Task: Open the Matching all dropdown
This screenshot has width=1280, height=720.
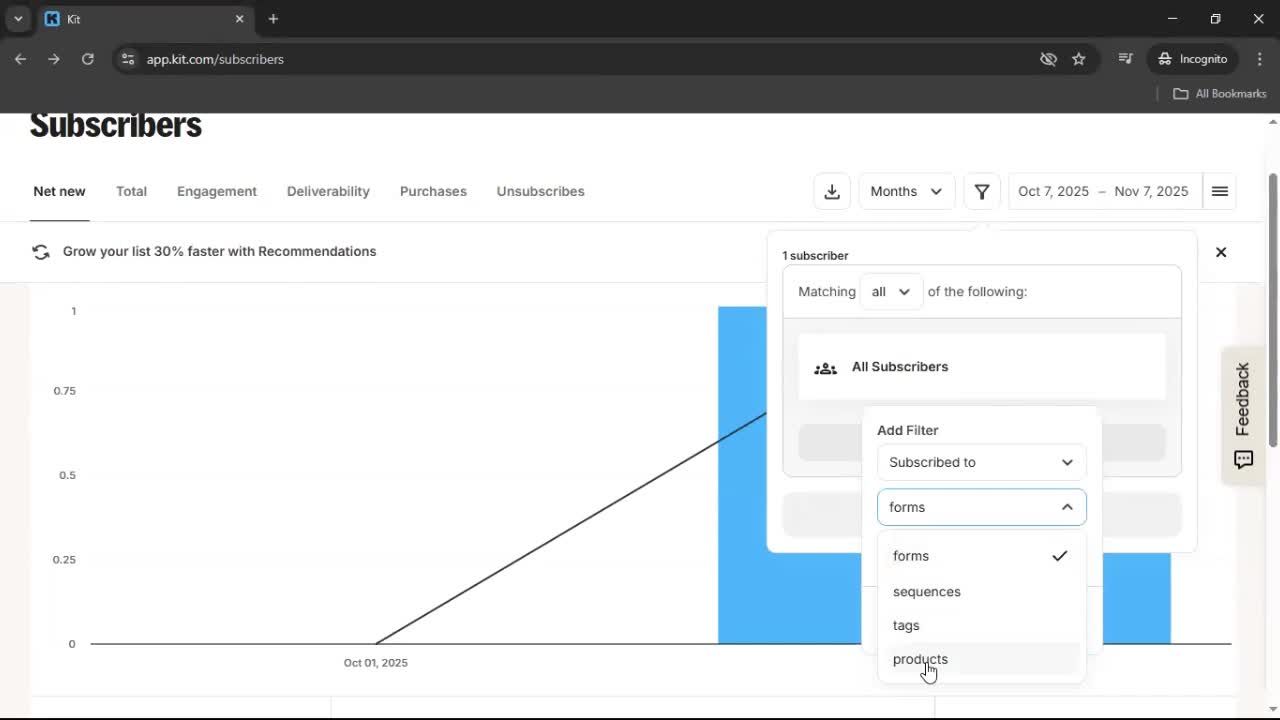Action: [889, 291]
